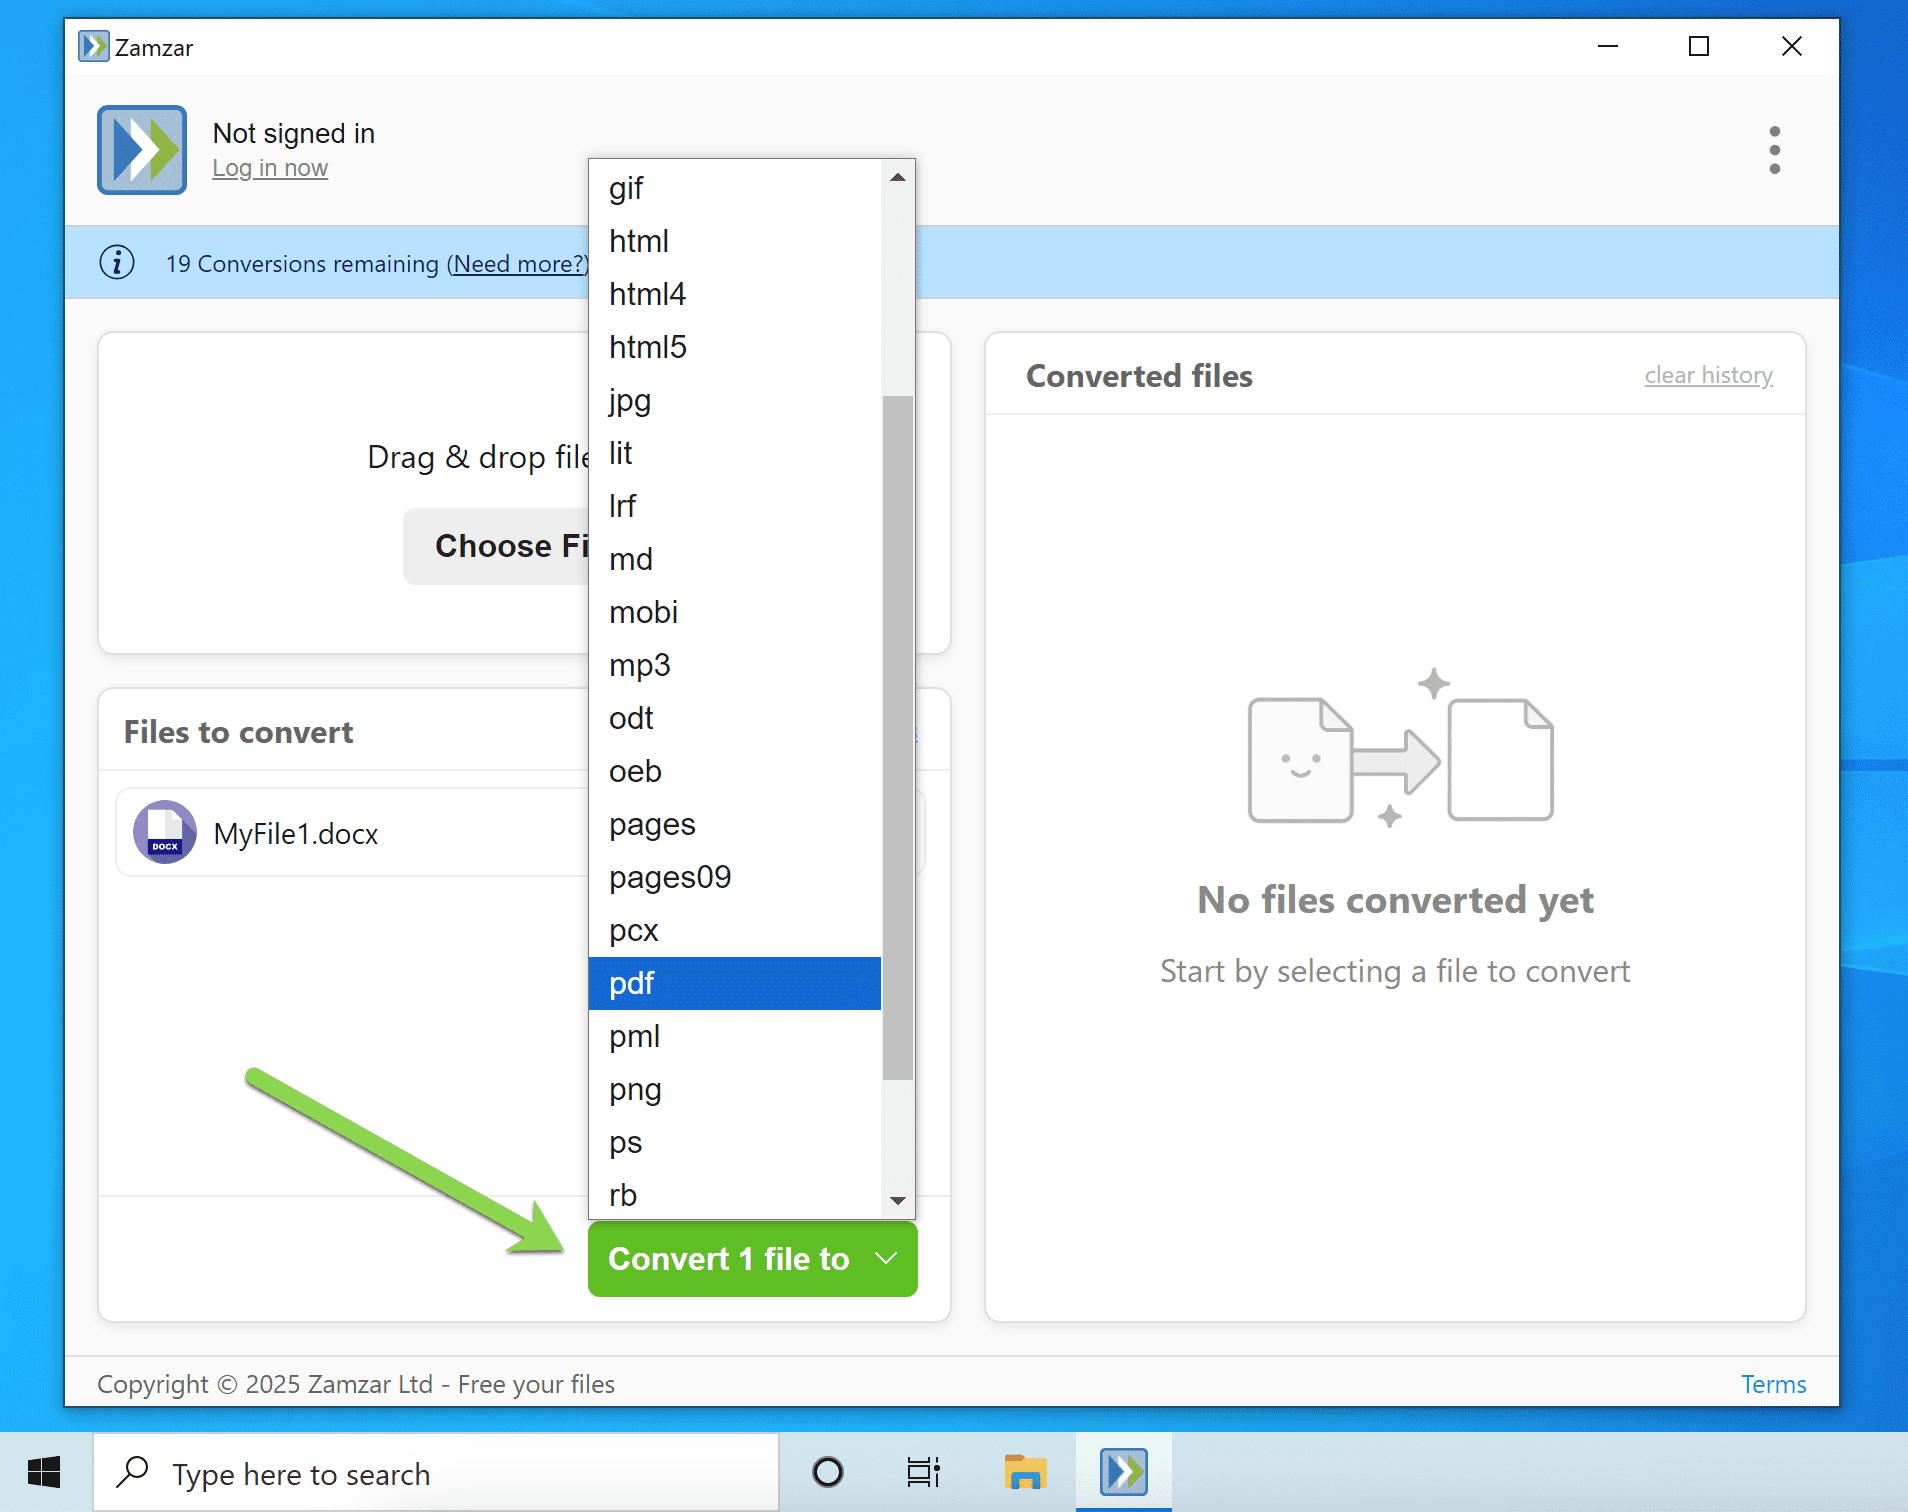Open the three-dot options menu

(1775, 149)
